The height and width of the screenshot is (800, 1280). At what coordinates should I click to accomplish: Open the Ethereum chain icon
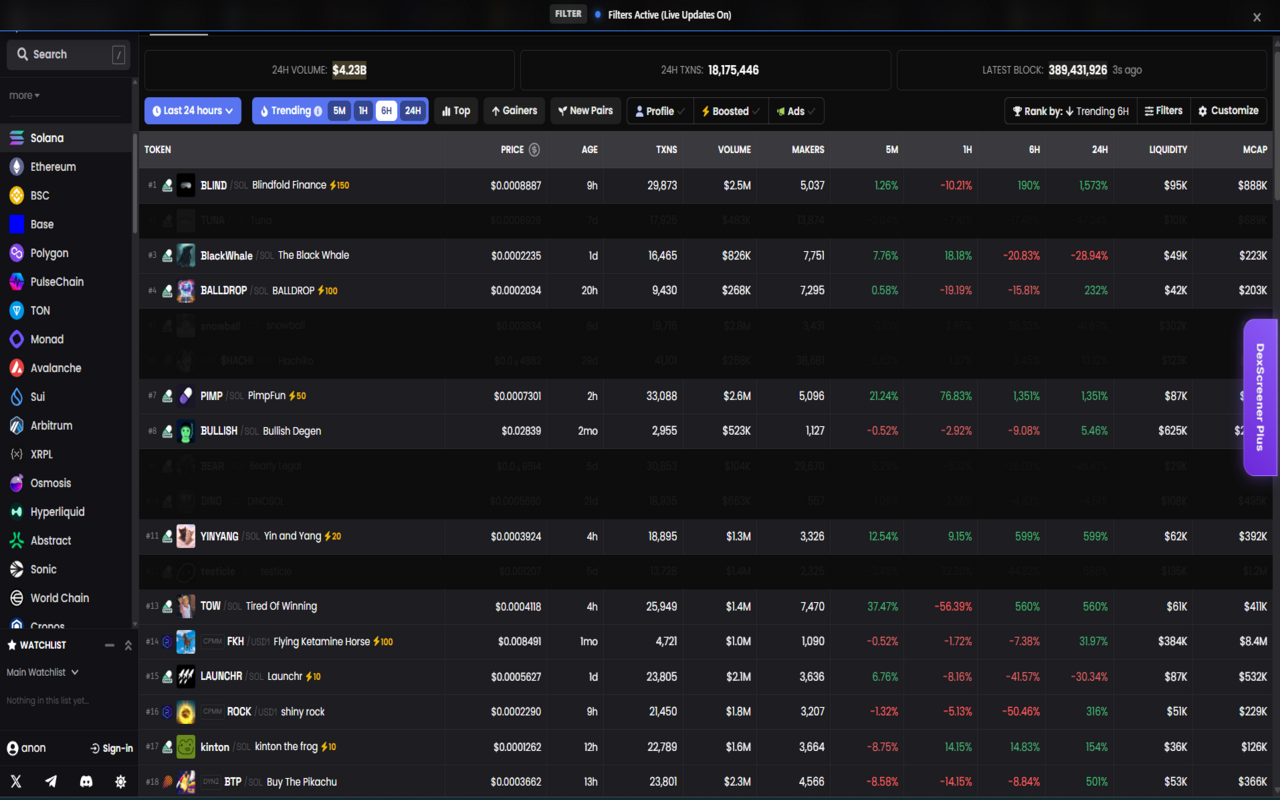(x=16, y=167)
